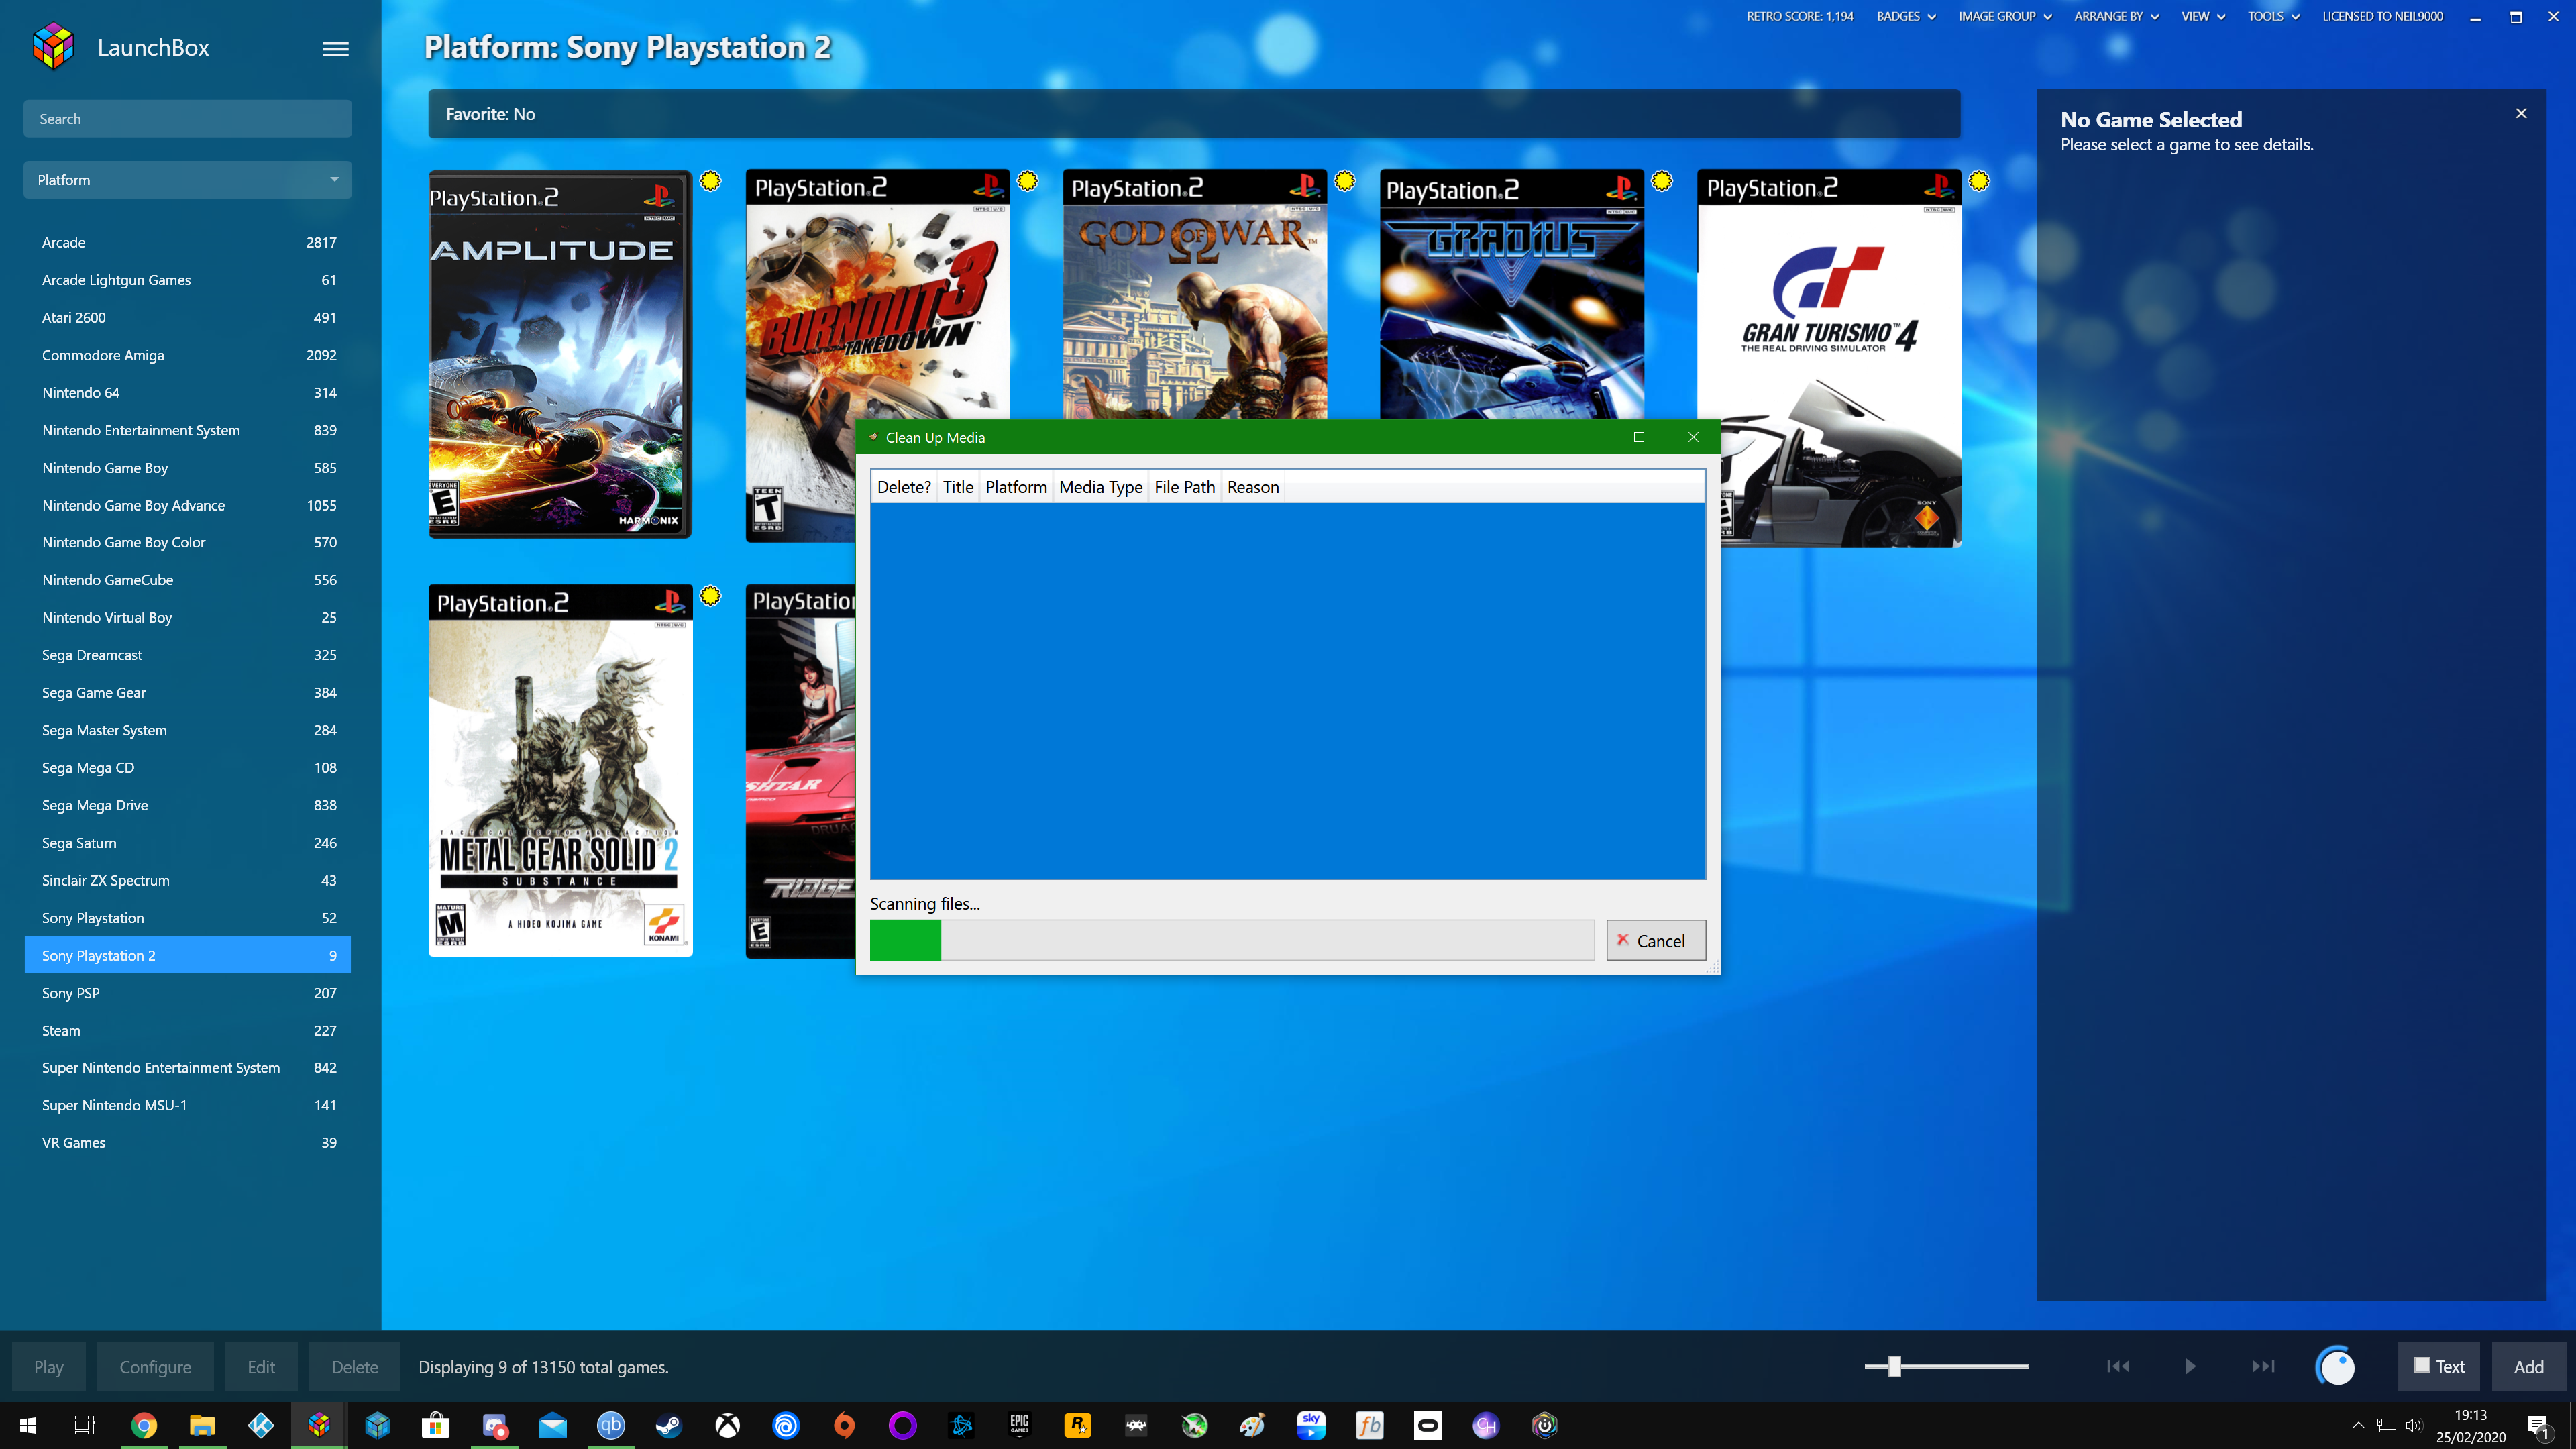
Task: Select the Arcade platform
Action: pos(187,242)
